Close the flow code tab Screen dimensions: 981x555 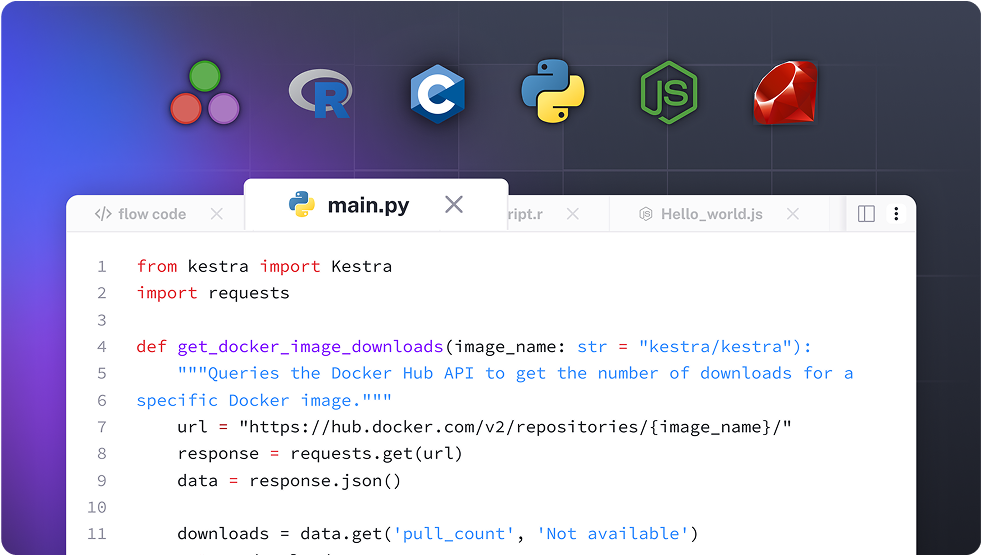pos(217,214)
